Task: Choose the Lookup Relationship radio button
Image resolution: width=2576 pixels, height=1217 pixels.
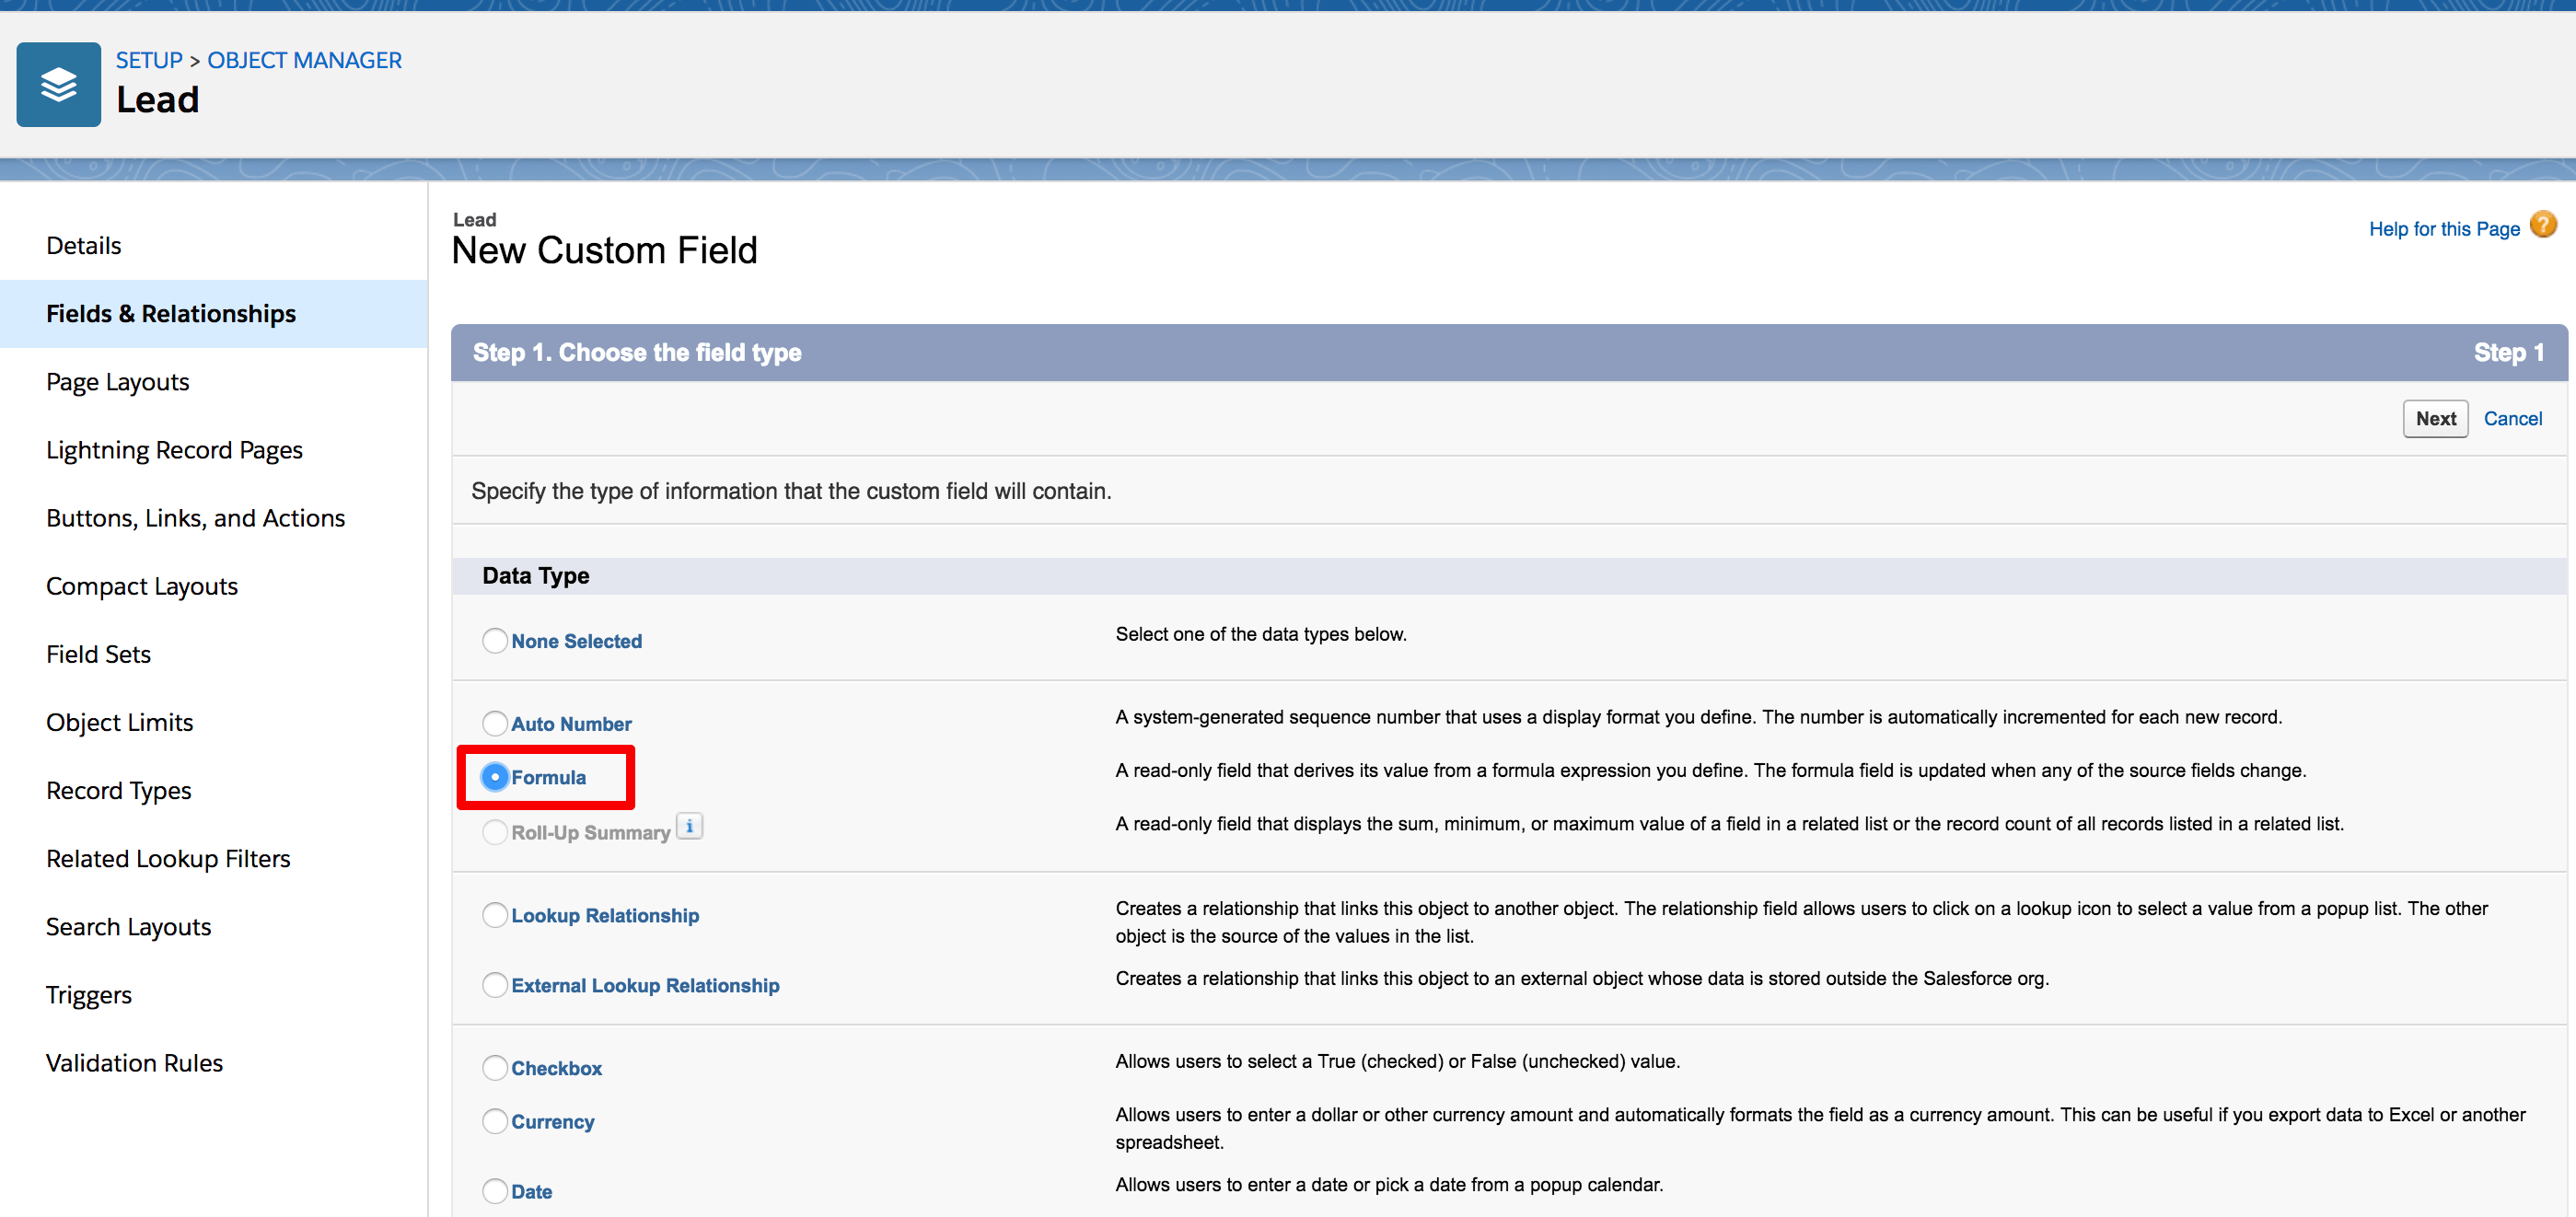Action: 495,915
